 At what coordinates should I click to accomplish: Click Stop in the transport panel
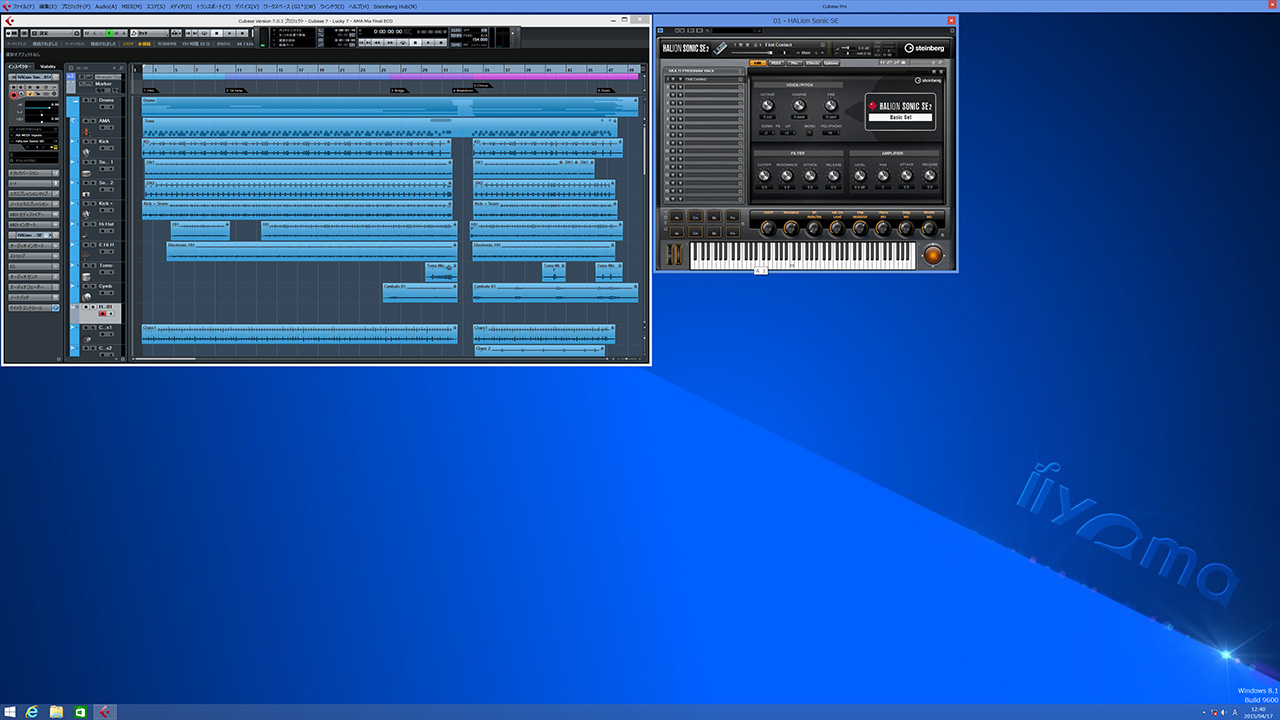(415, 42)
